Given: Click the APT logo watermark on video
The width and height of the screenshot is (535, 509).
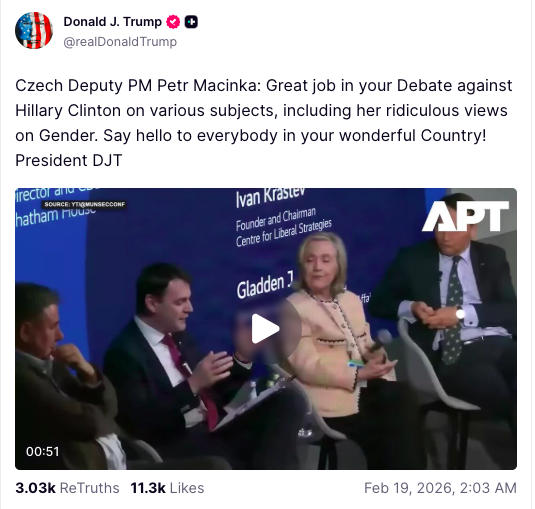Looking at the screenshot, I should click(x=465, y=216).
